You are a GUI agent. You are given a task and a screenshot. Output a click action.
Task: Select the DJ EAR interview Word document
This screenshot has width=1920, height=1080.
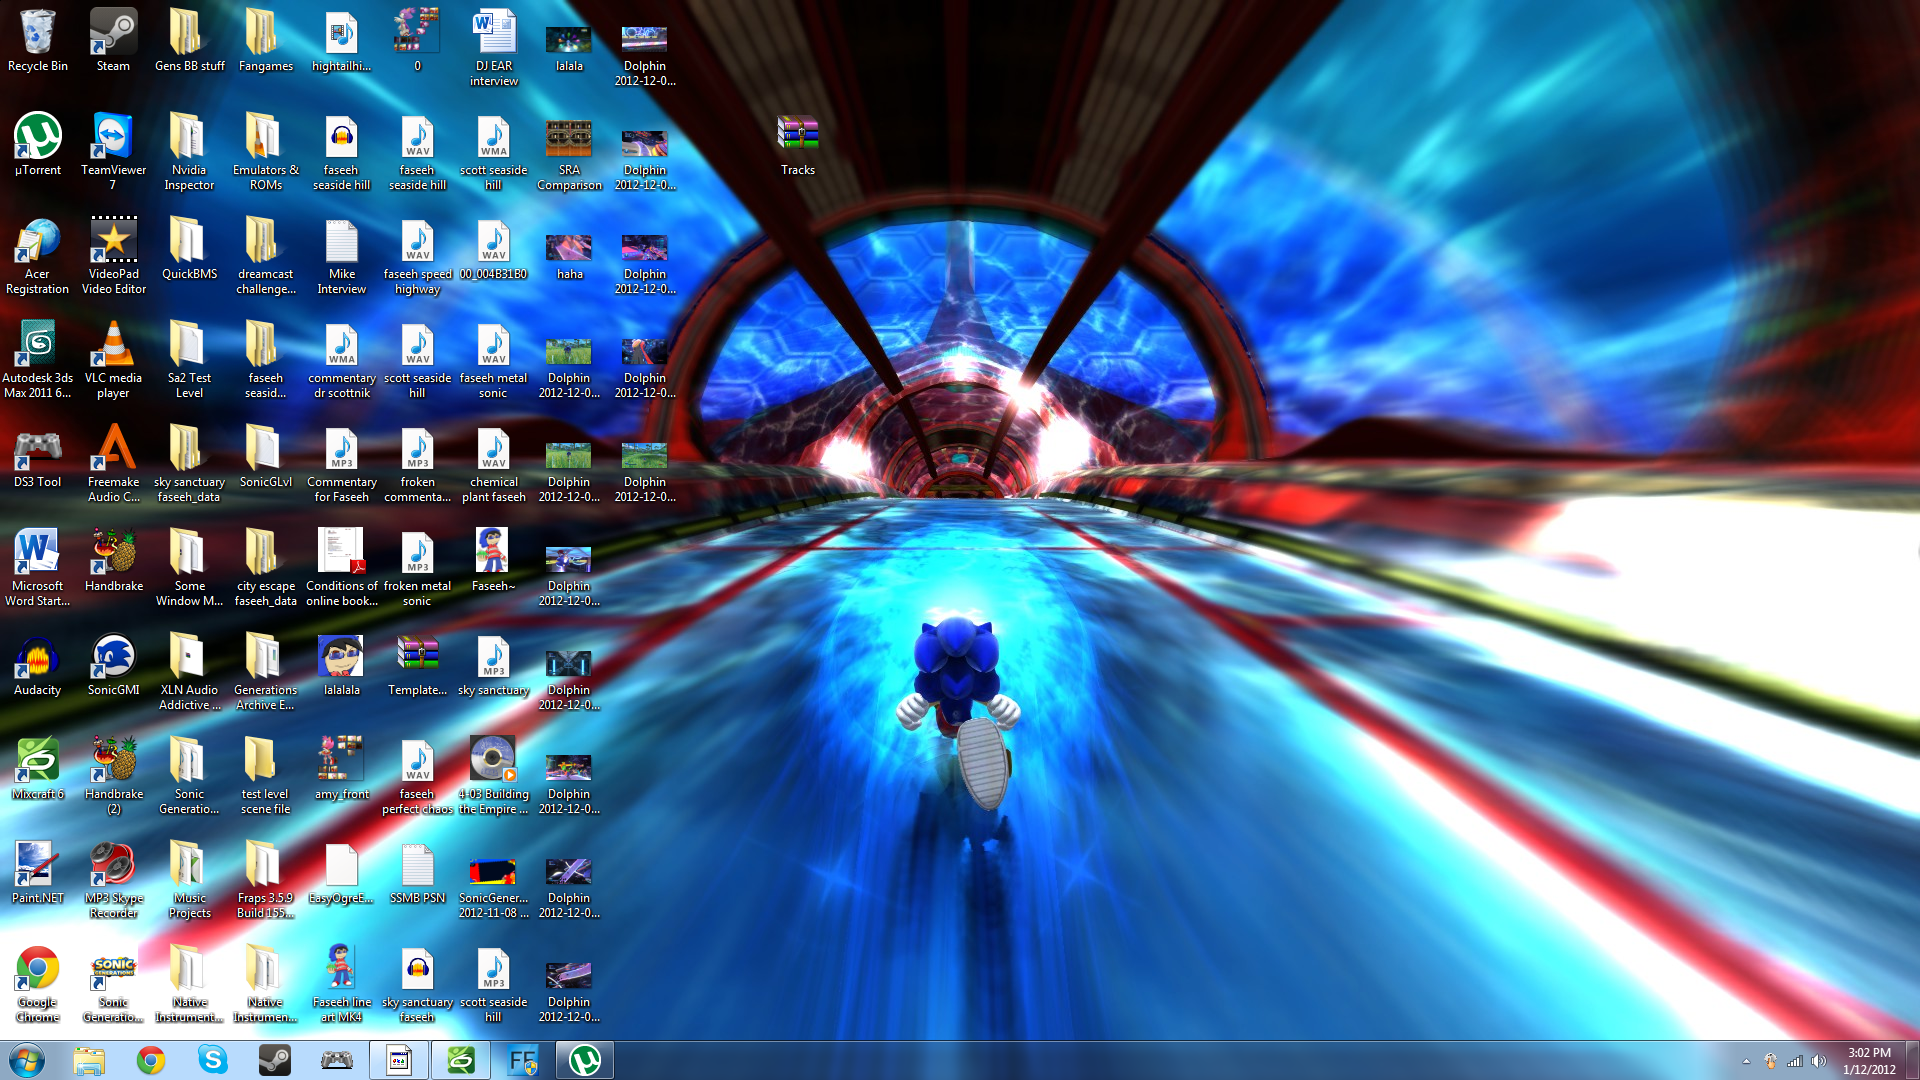[x=494, y=48]
